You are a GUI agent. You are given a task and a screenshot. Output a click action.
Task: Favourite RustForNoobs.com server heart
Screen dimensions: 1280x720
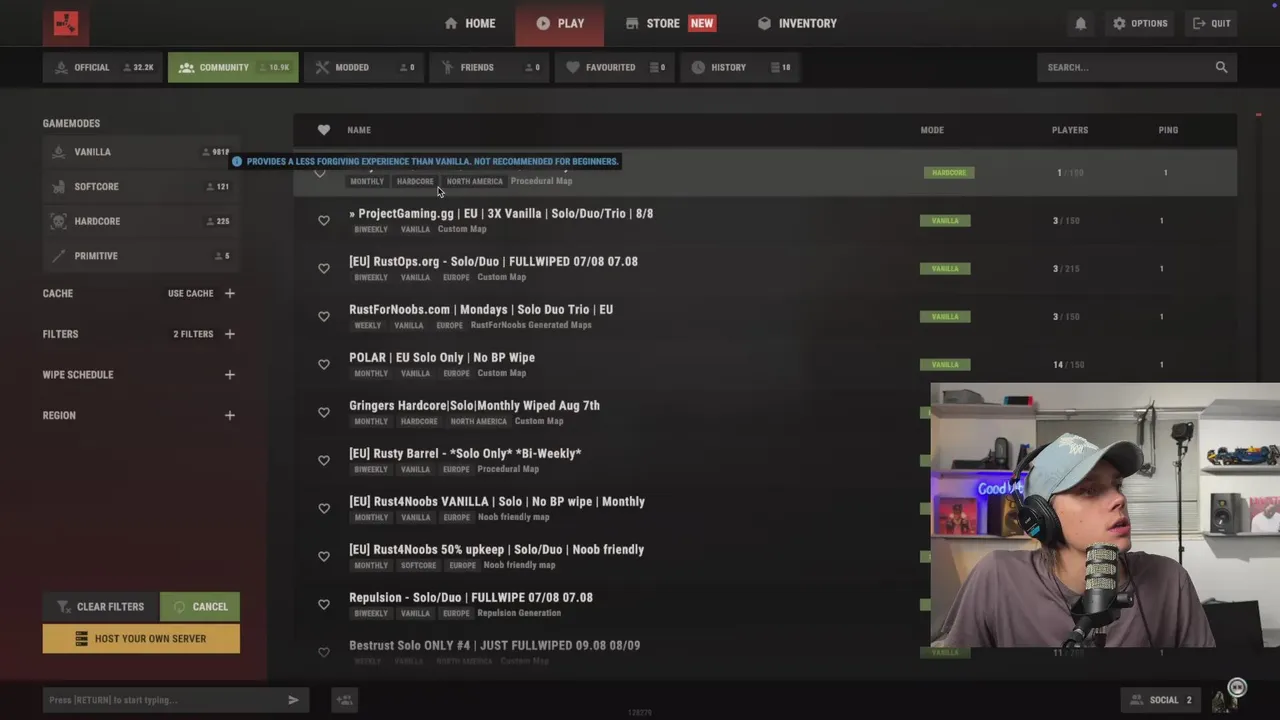pos(323,317)
